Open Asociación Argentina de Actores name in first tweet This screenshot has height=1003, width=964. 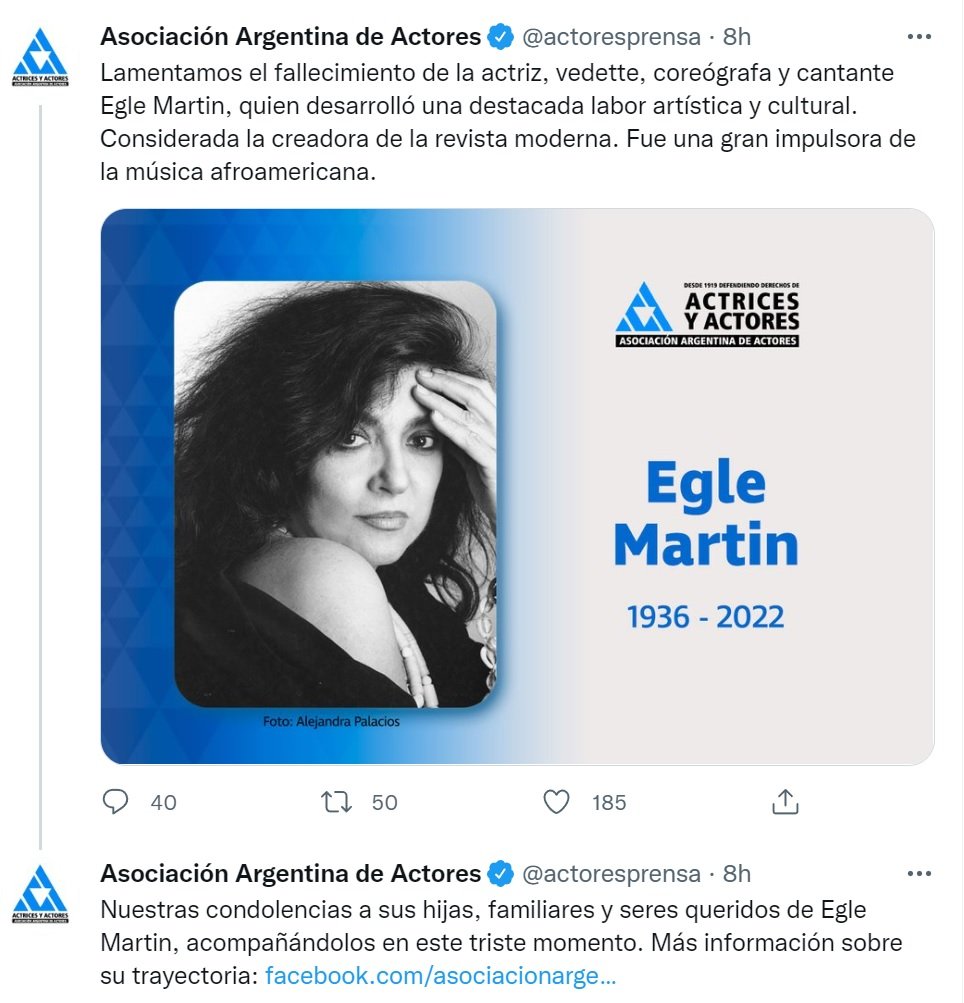290,36
